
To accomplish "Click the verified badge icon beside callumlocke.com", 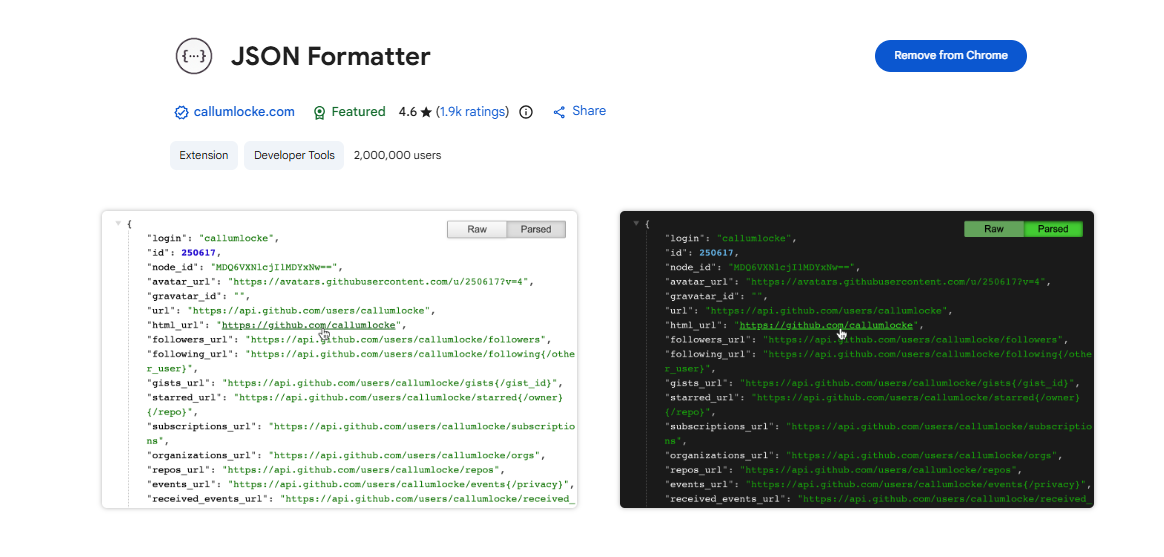I will [x=181, y=112].
